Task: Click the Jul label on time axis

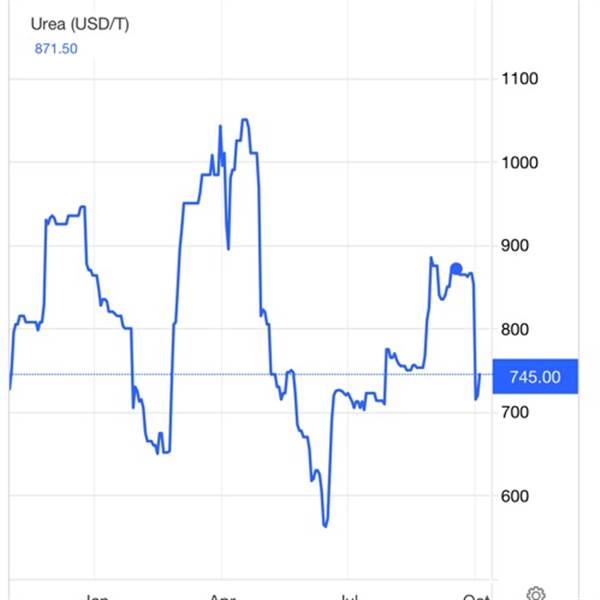Action: tap(349, 597)
